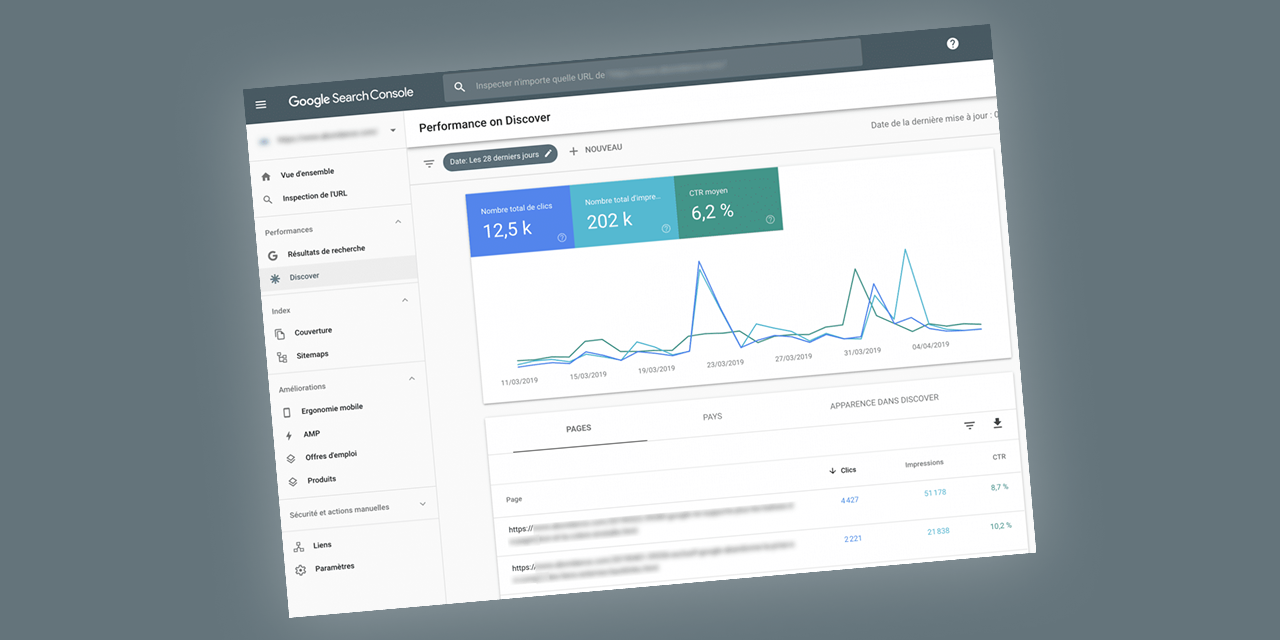Viewport: 1280px width, 640px height.
Task: Click the 2 221 clics value
Action: pos(853,539)
